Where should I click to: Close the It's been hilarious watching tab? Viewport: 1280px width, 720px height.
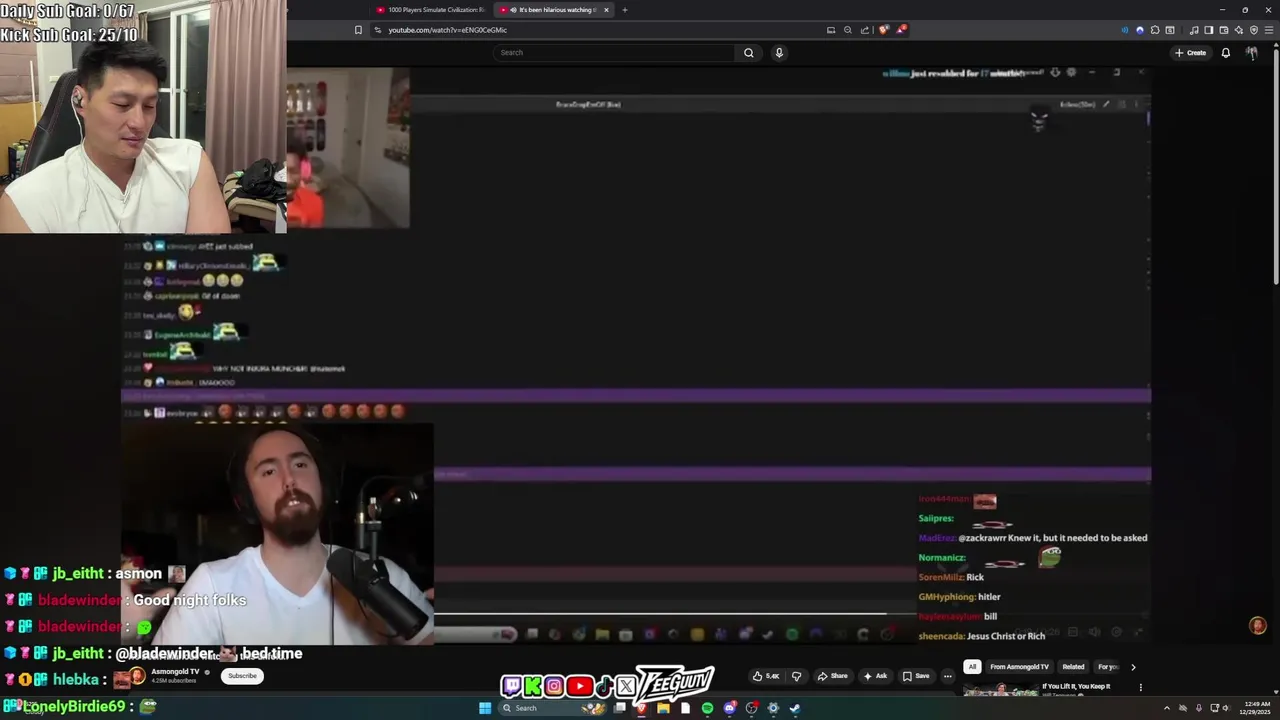[606, 10]
